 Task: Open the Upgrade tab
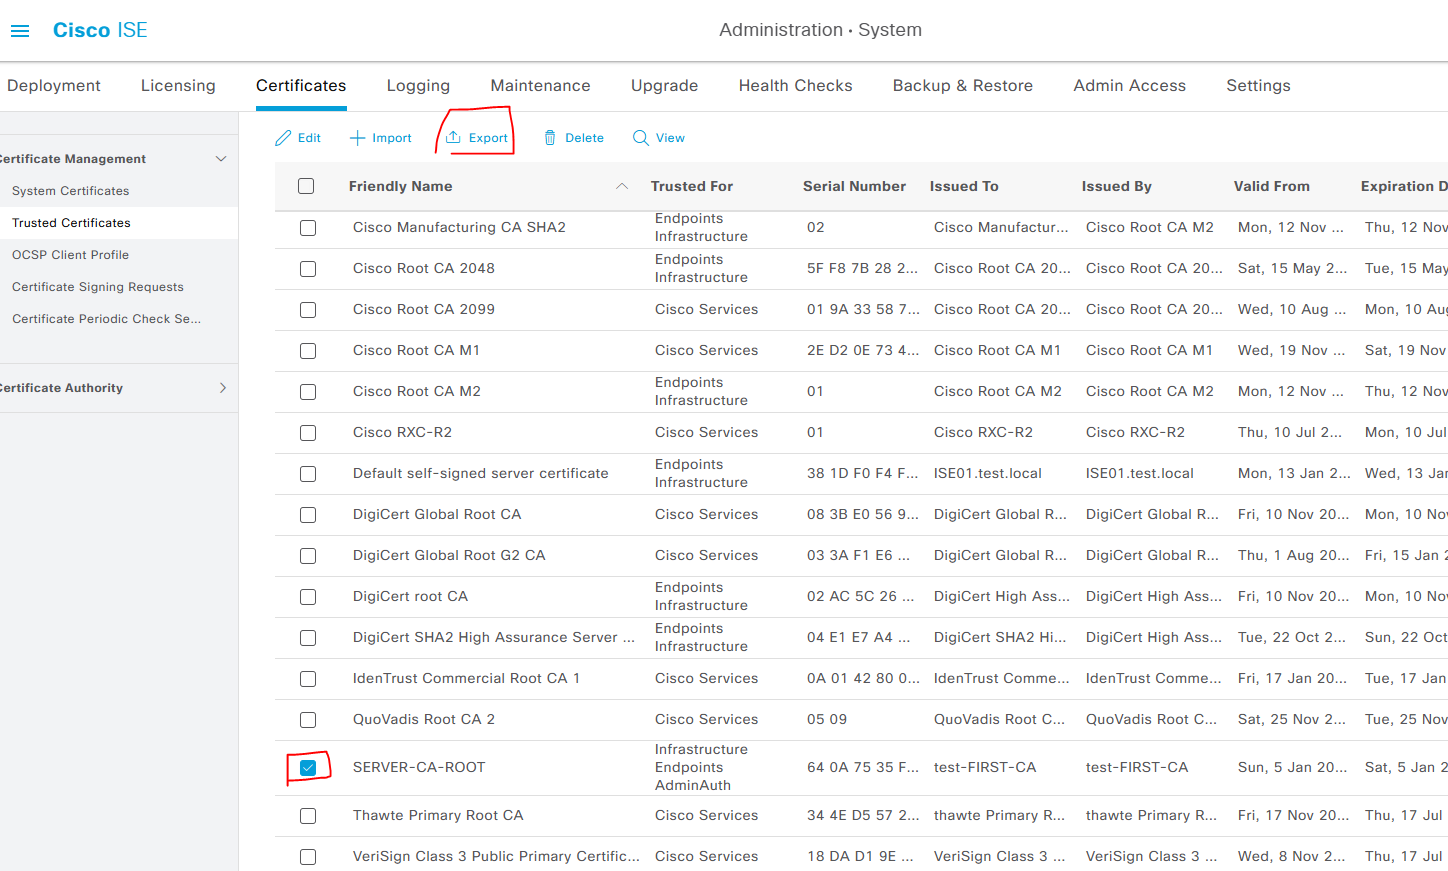pos(664,86)
